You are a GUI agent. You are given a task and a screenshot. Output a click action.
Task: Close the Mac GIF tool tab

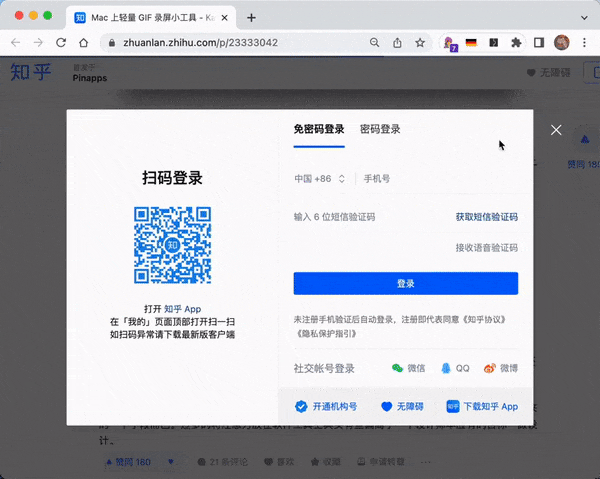225,18
